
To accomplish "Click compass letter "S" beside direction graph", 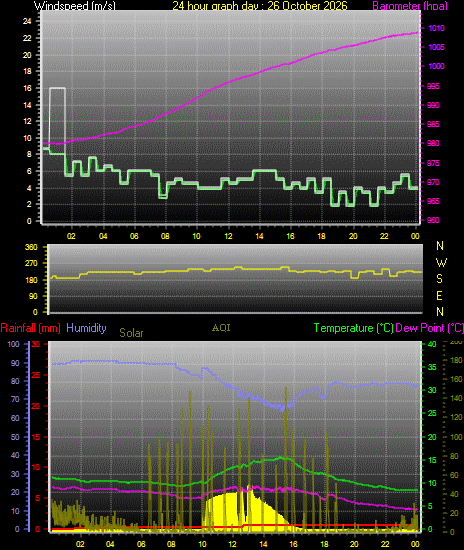I will point(439,279).
